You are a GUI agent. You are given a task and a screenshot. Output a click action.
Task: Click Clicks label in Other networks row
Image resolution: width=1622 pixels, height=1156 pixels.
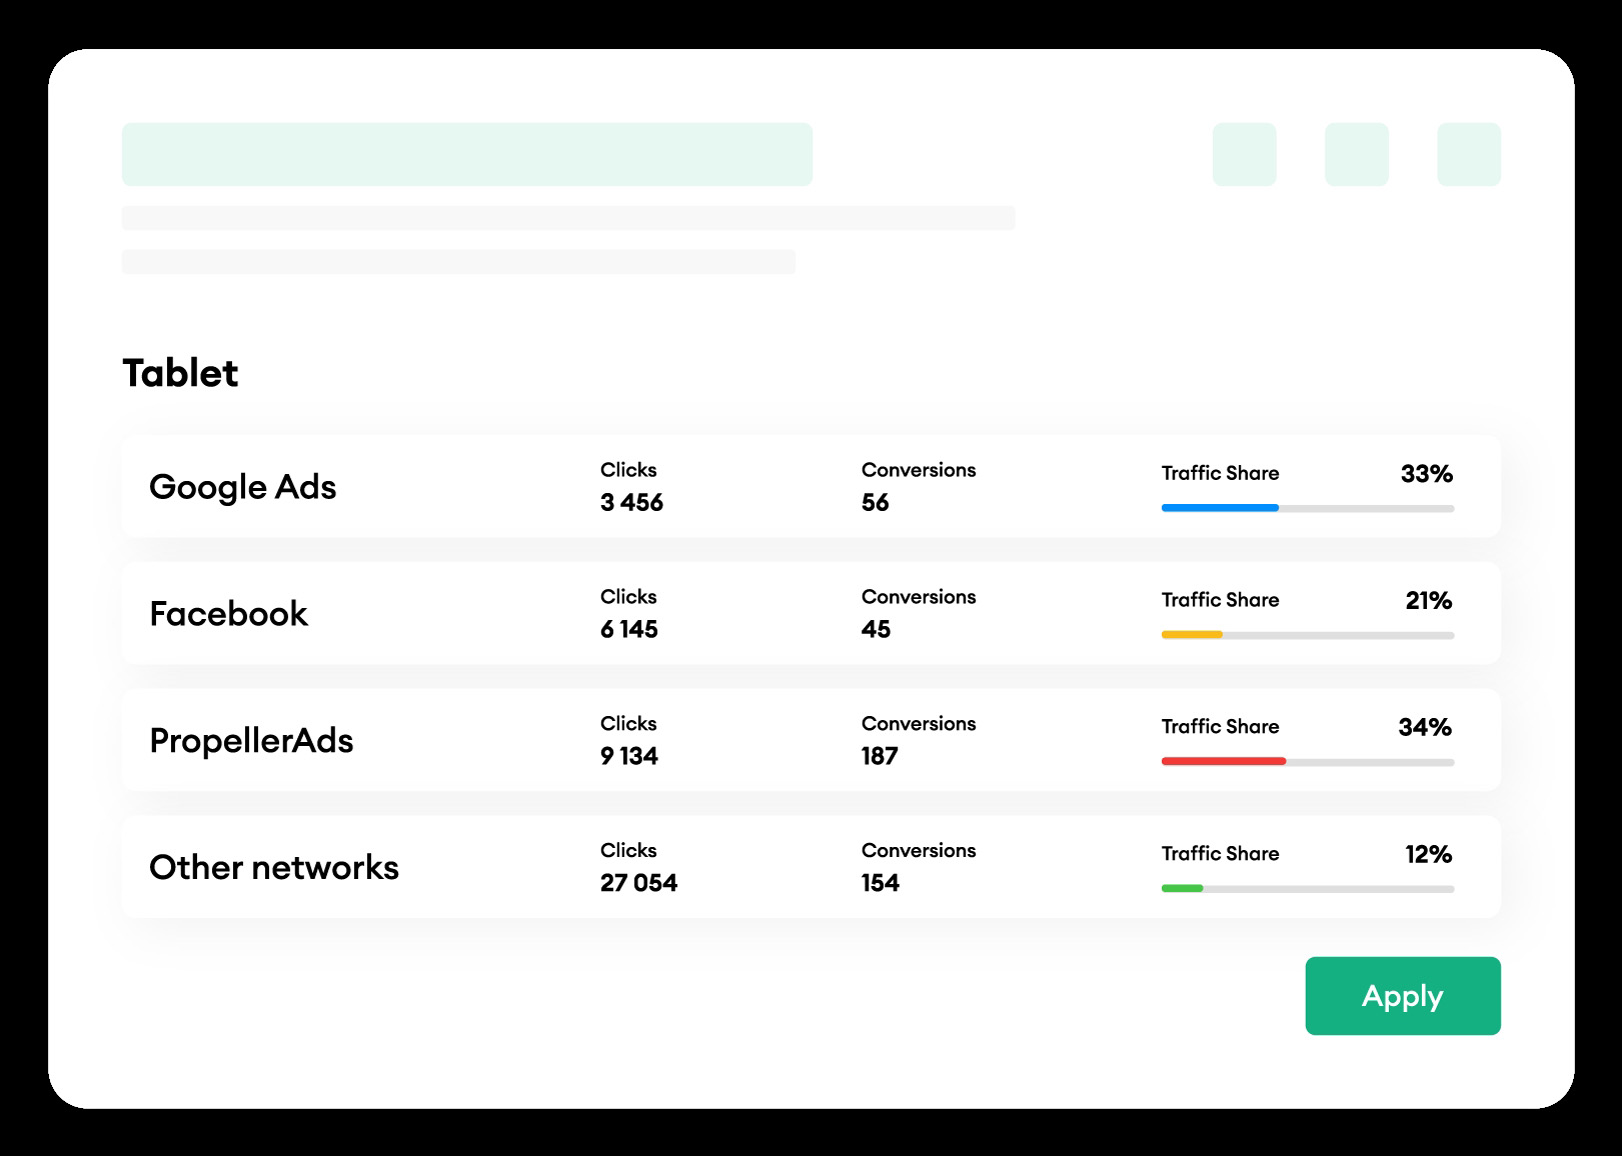pos(628,851)
